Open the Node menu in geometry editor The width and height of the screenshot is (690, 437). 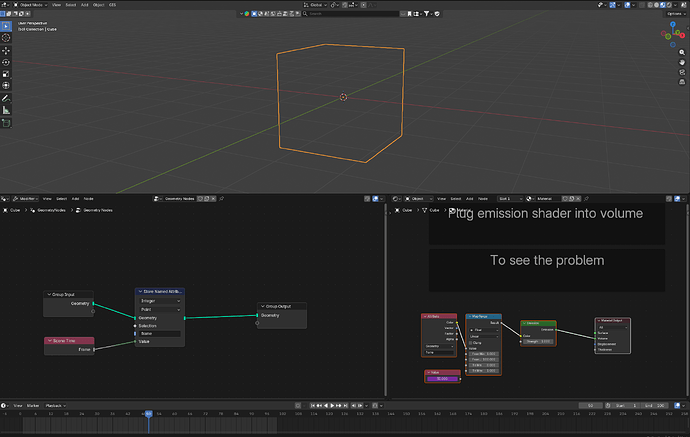pyautogui.click(x=88, y=198)
